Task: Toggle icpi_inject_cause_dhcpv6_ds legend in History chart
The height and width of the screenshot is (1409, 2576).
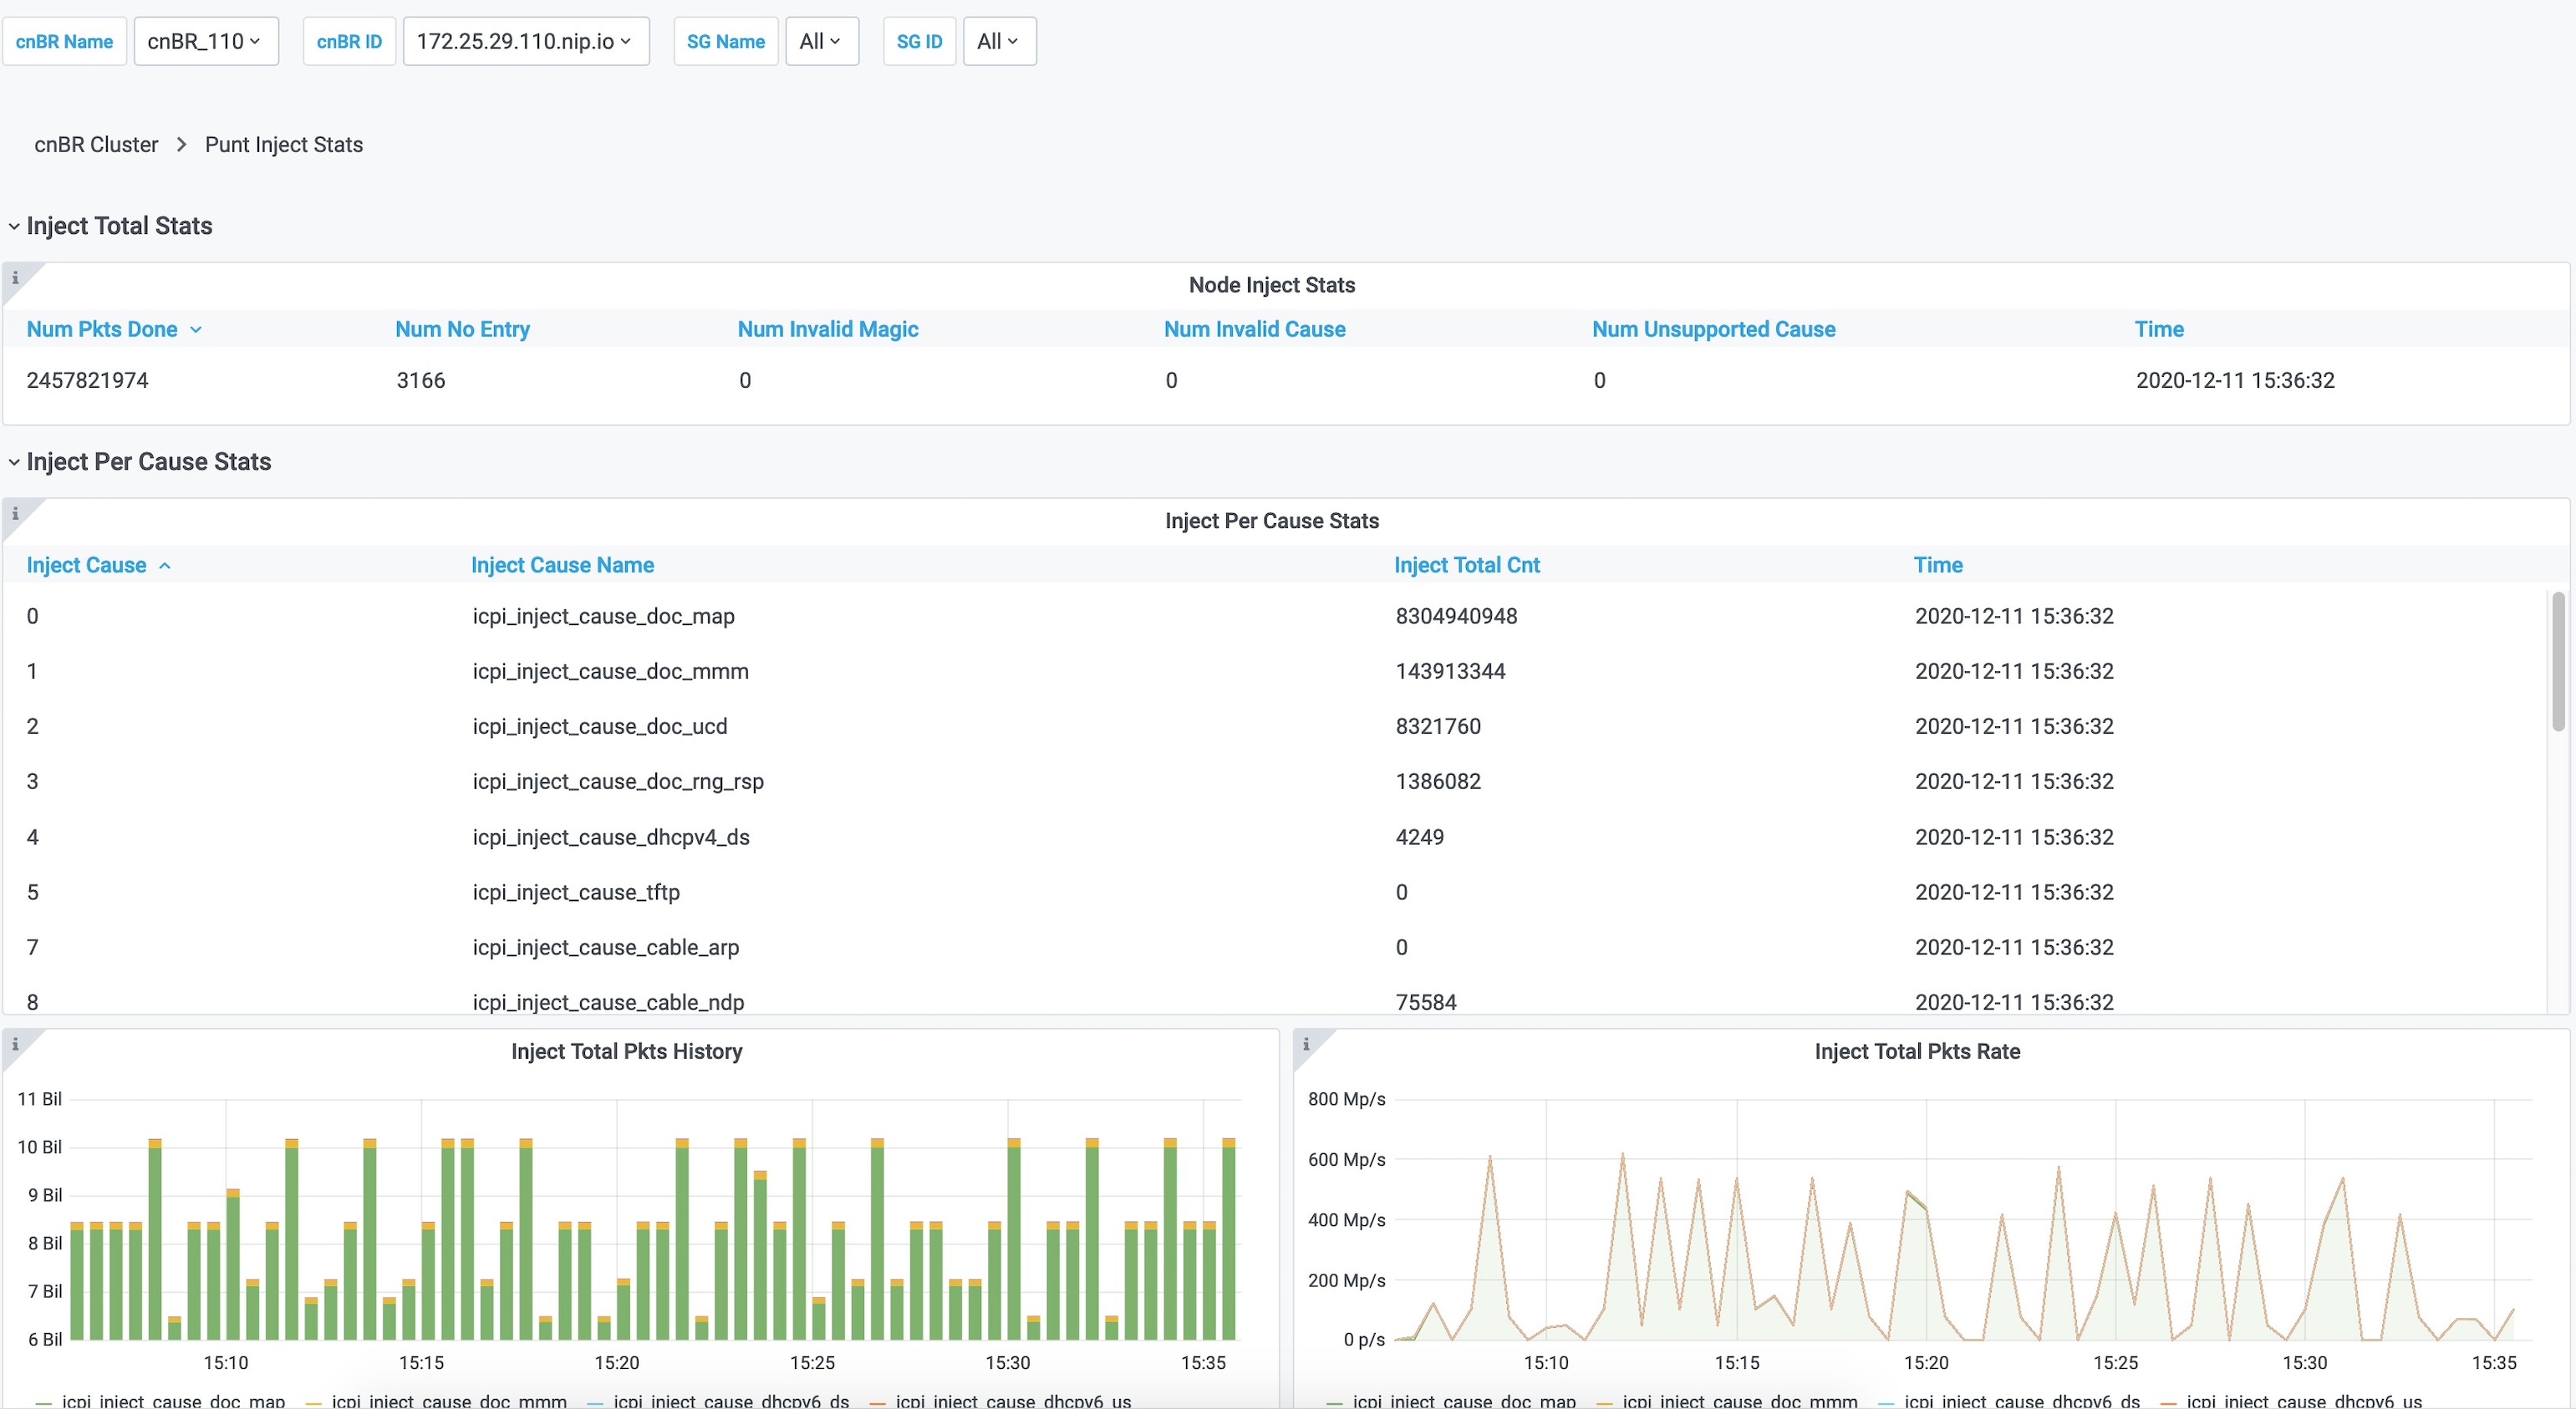Action: tap(731, 1401)
